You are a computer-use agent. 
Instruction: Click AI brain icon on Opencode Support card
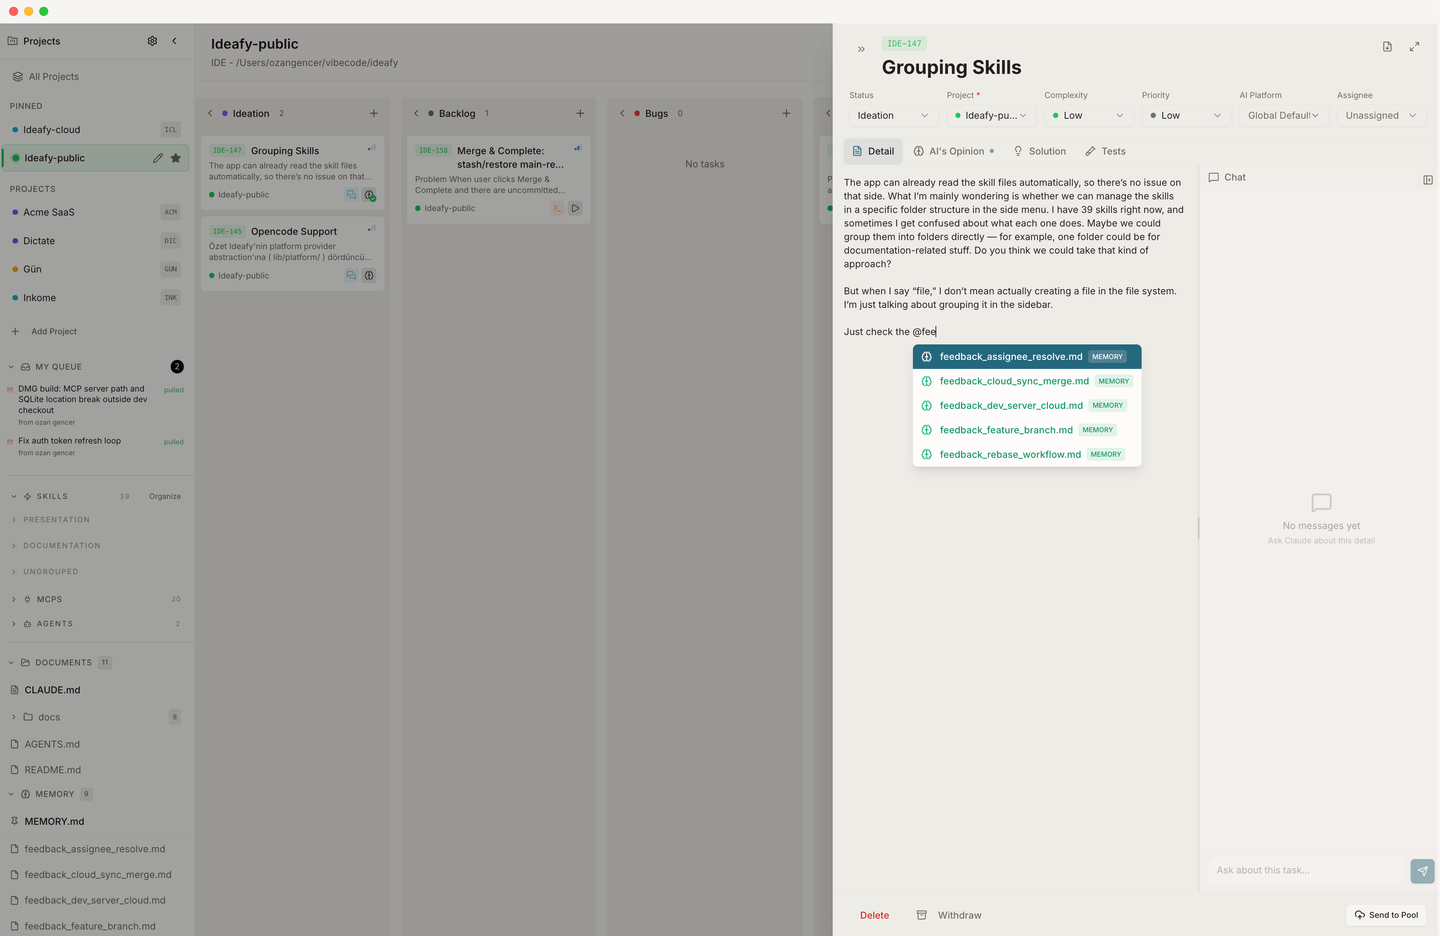[369, 275]
